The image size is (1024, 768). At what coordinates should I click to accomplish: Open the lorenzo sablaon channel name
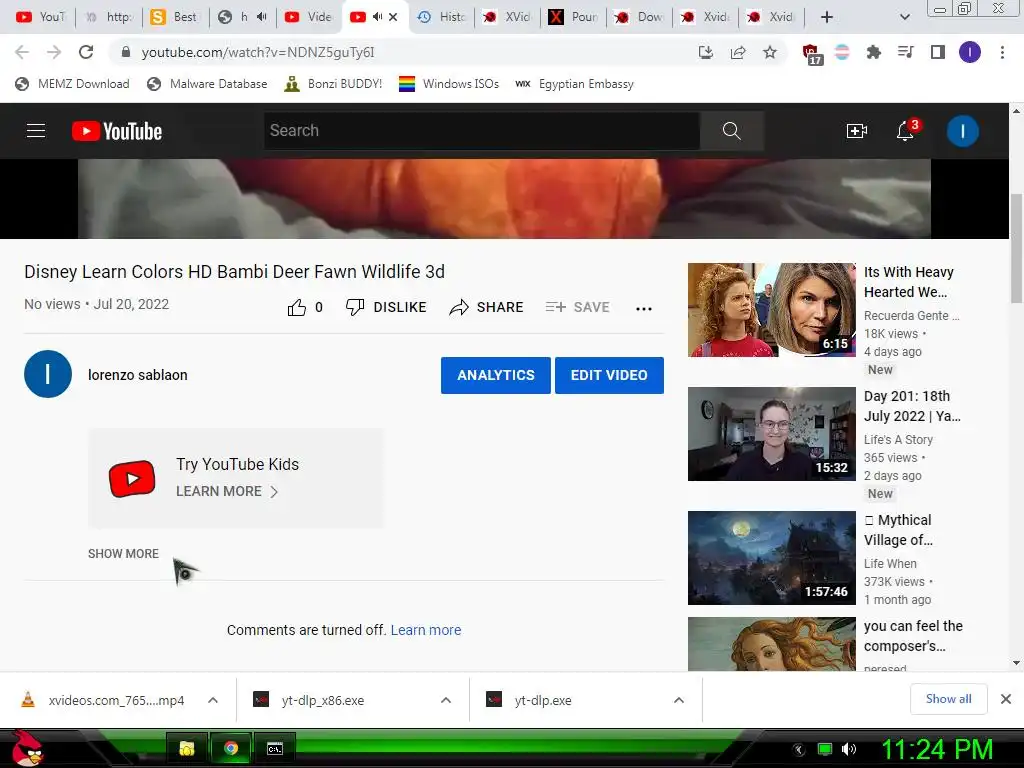click(138, 375)
